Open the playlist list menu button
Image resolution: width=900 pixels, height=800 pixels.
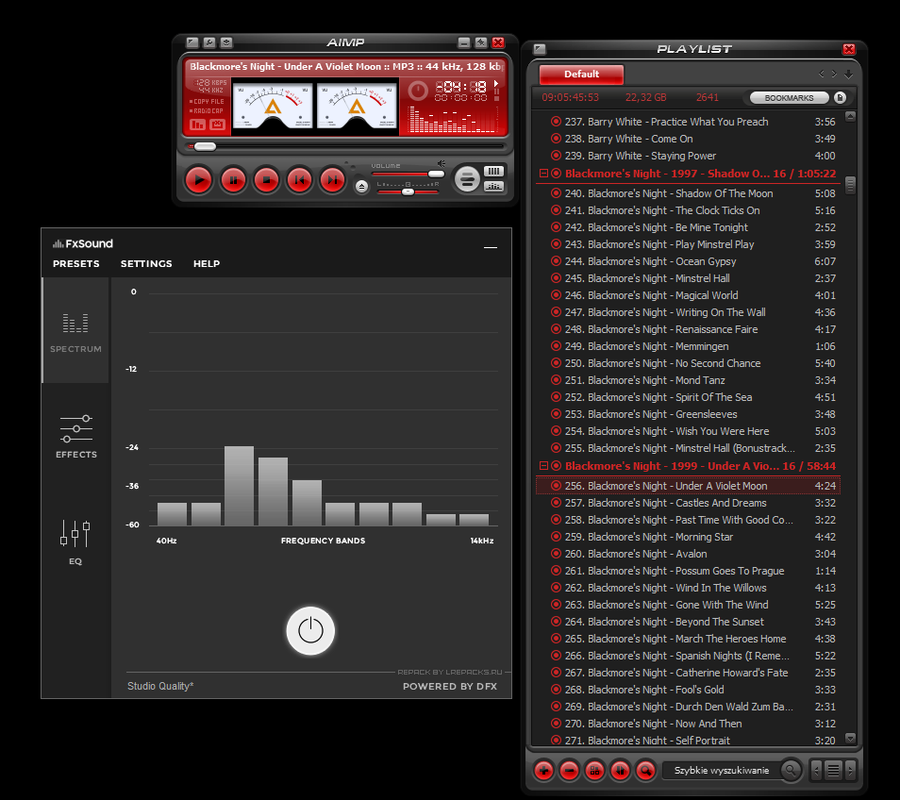click(833, 770)
